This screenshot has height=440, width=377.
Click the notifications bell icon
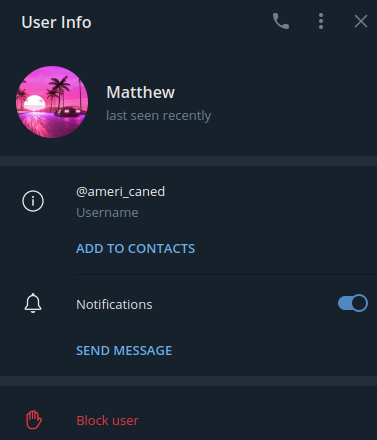[33, 303]
